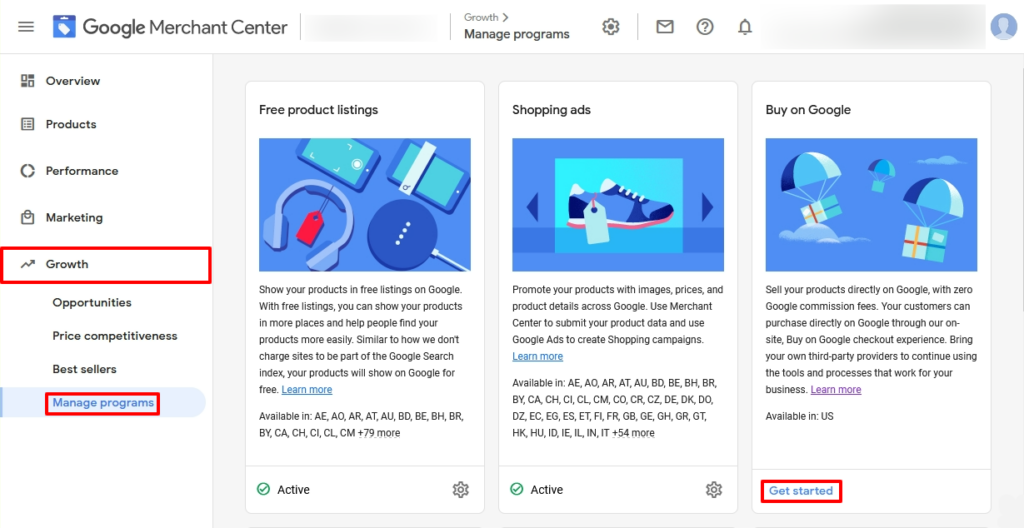
Task: Open Marketing section in sidebar
Action: 74,218
